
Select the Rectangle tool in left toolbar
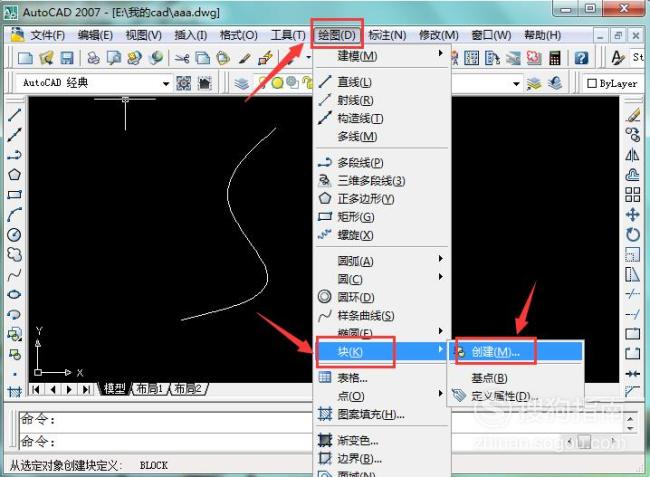click(15, 194)
